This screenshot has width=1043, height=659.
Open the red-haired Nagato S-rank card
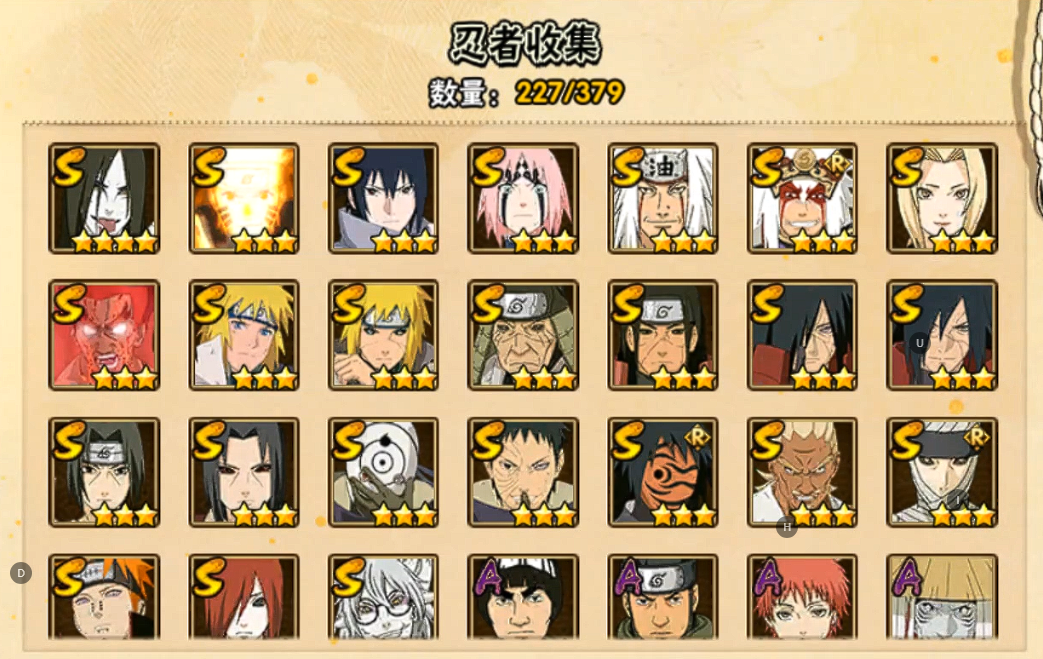[x=244, y=597]
